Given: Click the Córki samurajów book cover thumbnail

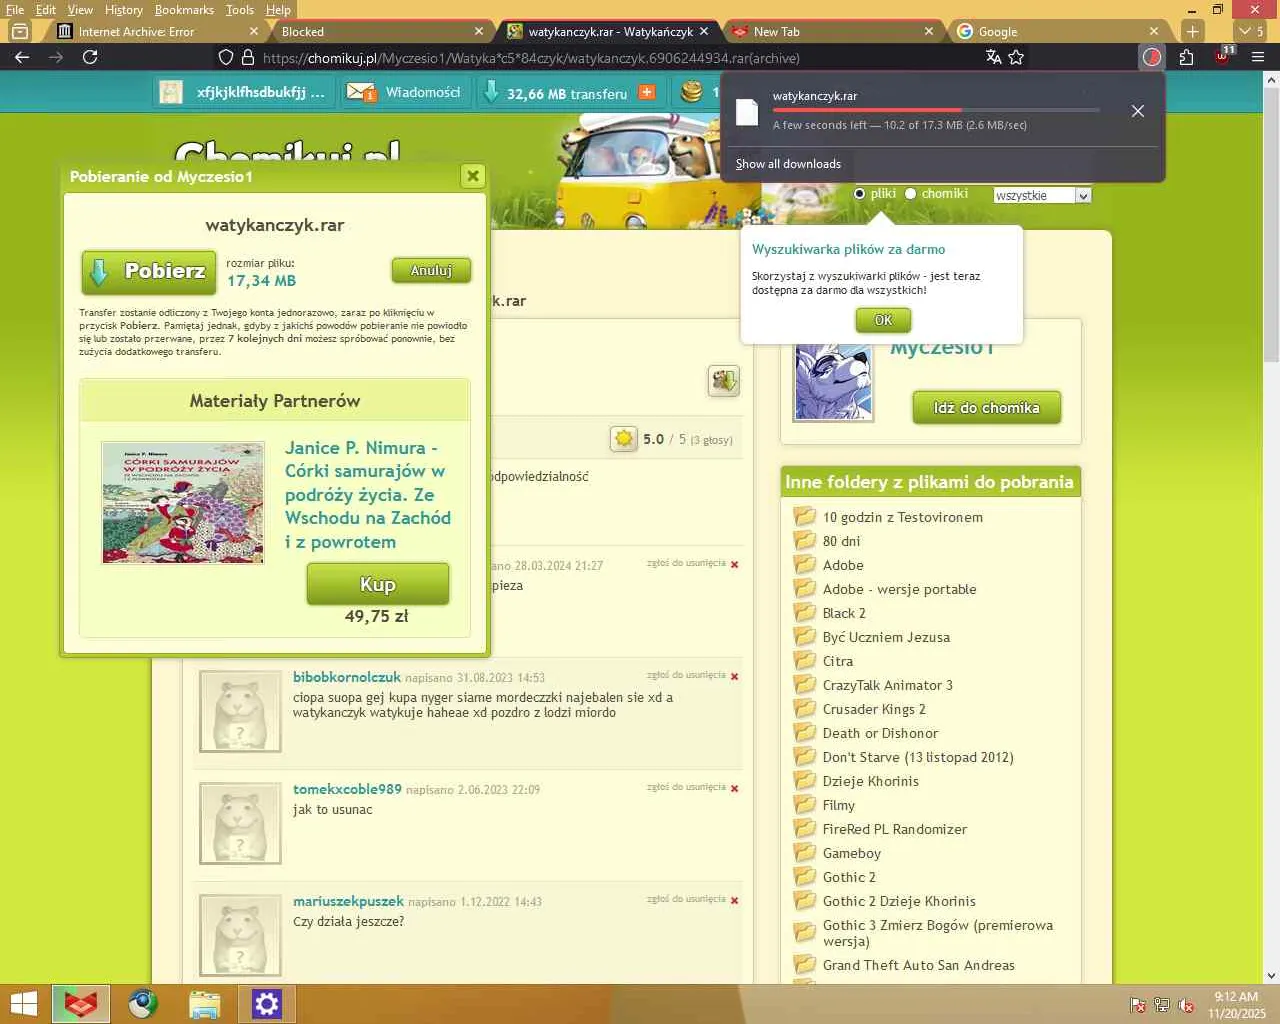Looking at the screenshot, I should click(183, 503).
